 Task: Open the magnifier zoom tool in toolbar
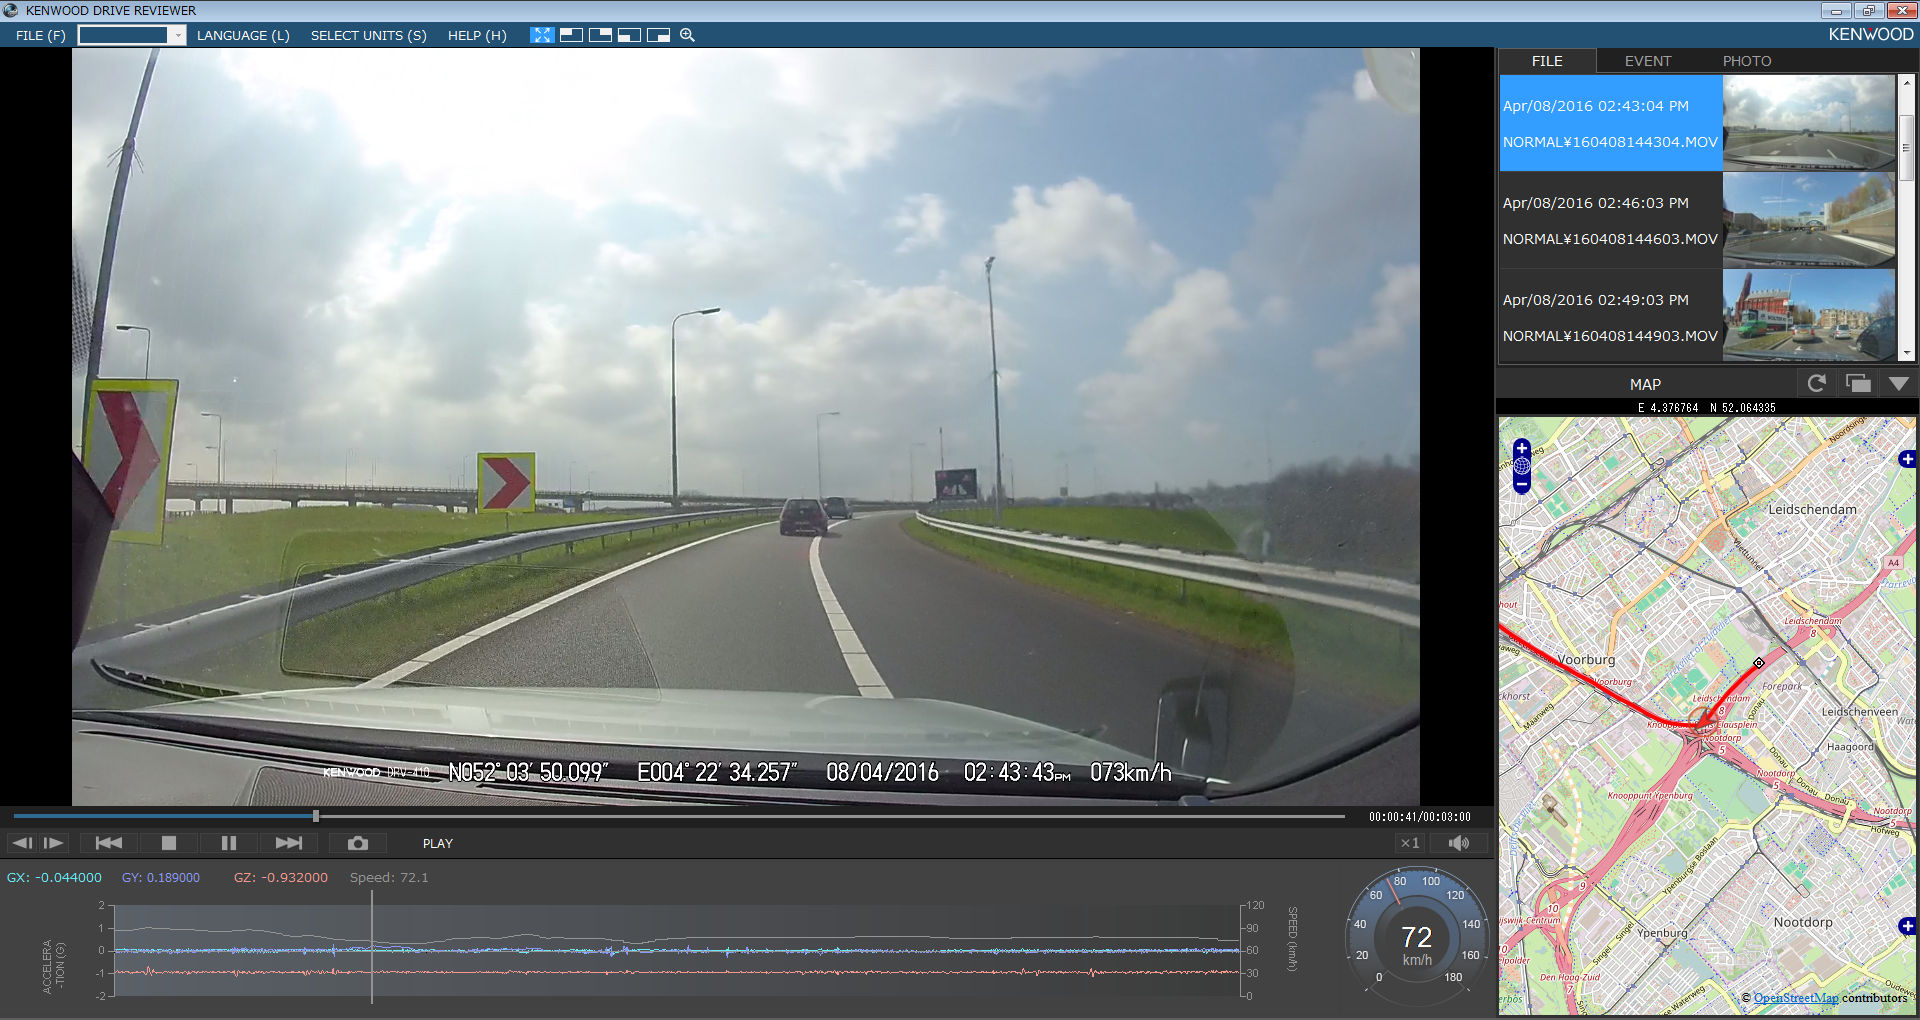[x=687, y=35]
